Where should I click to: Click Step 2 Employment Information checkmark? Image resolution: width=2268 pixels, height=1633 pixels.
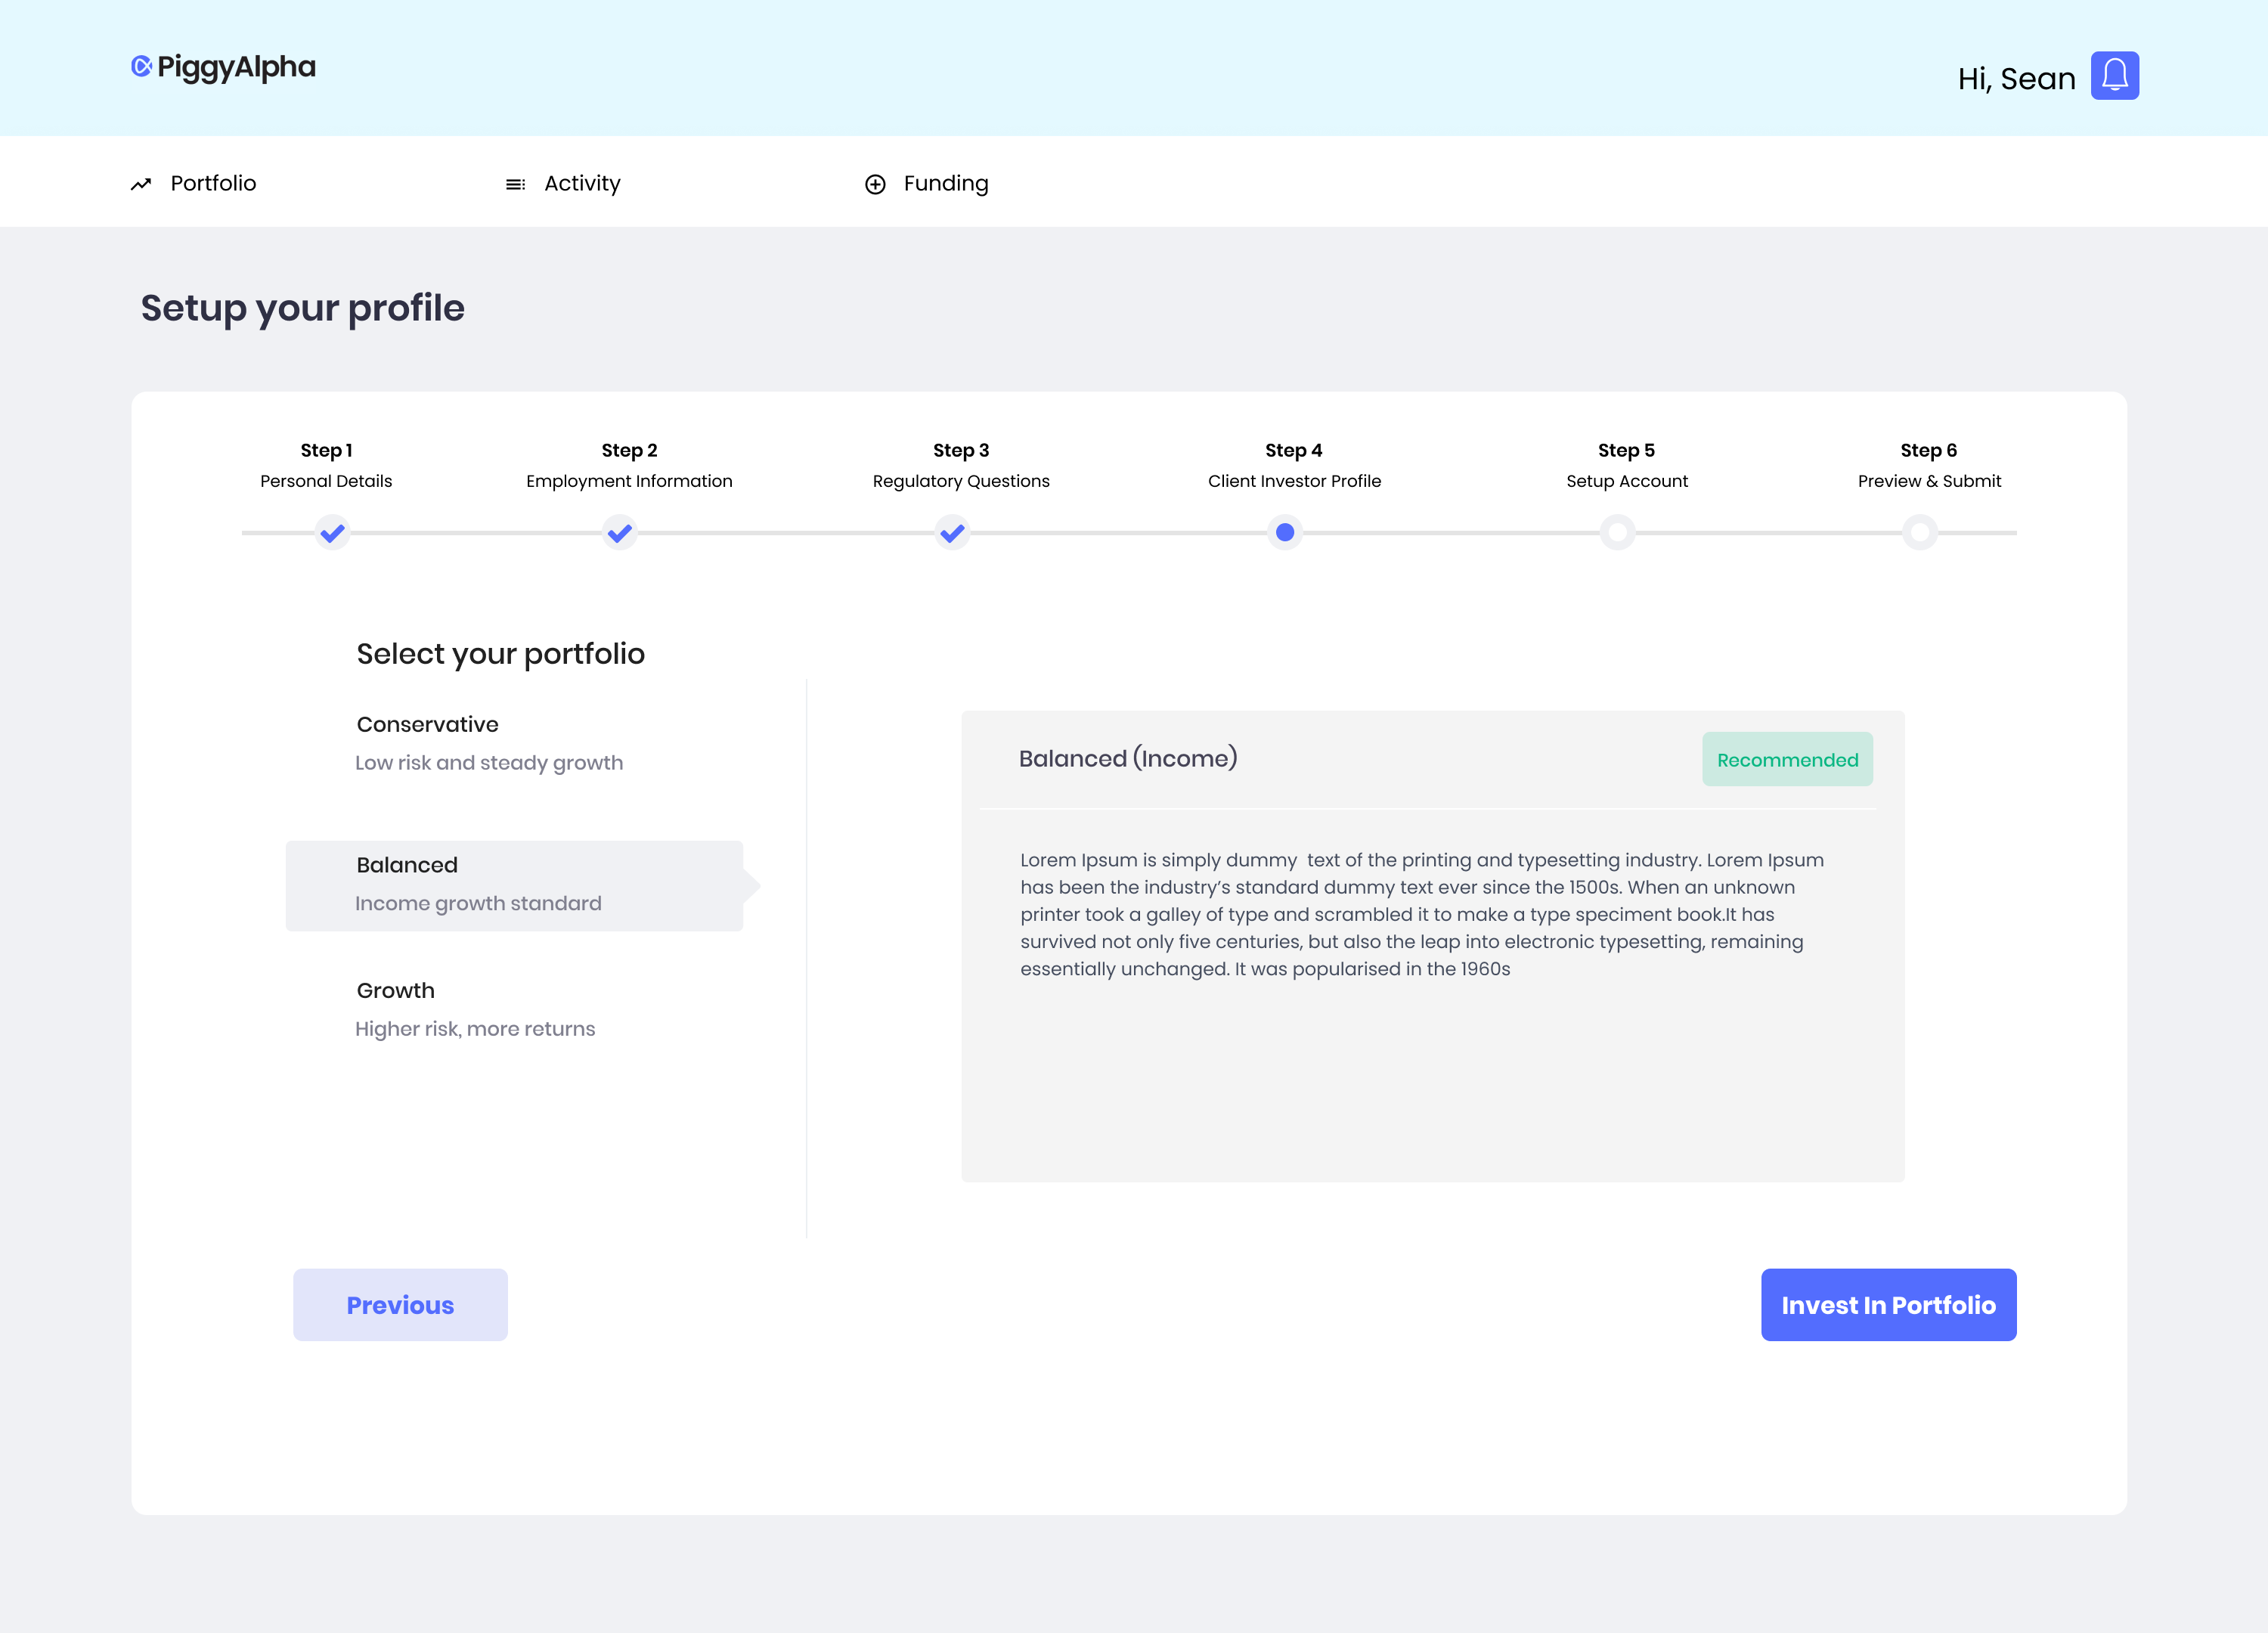pyautogui.click(x=620, y=533)
